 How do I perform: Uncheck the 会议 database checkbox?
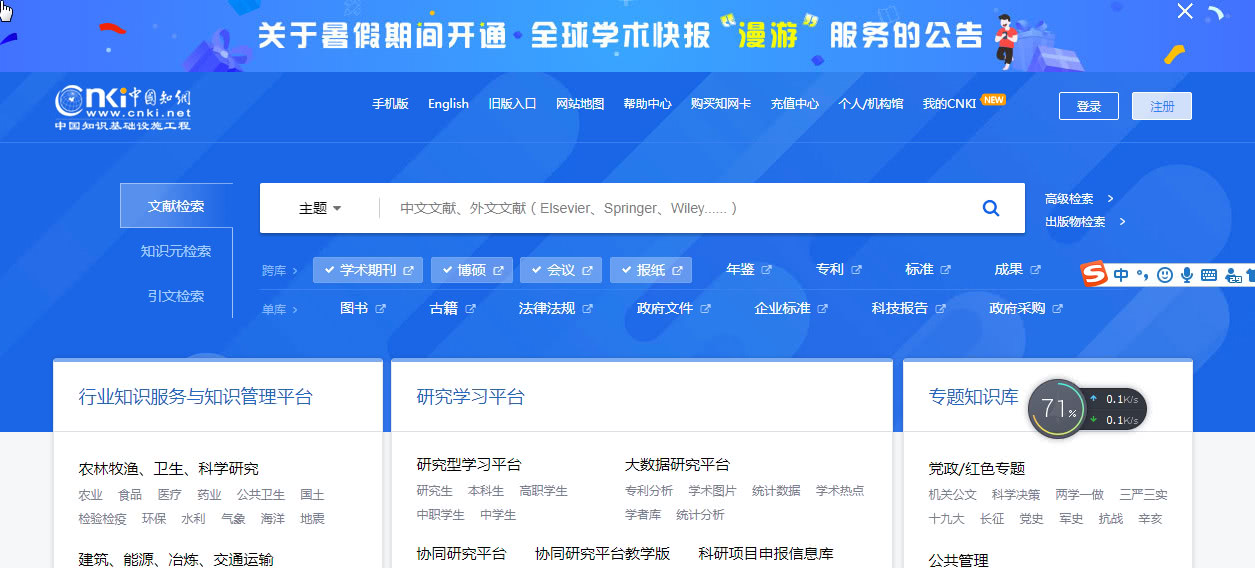click(538, 270)
